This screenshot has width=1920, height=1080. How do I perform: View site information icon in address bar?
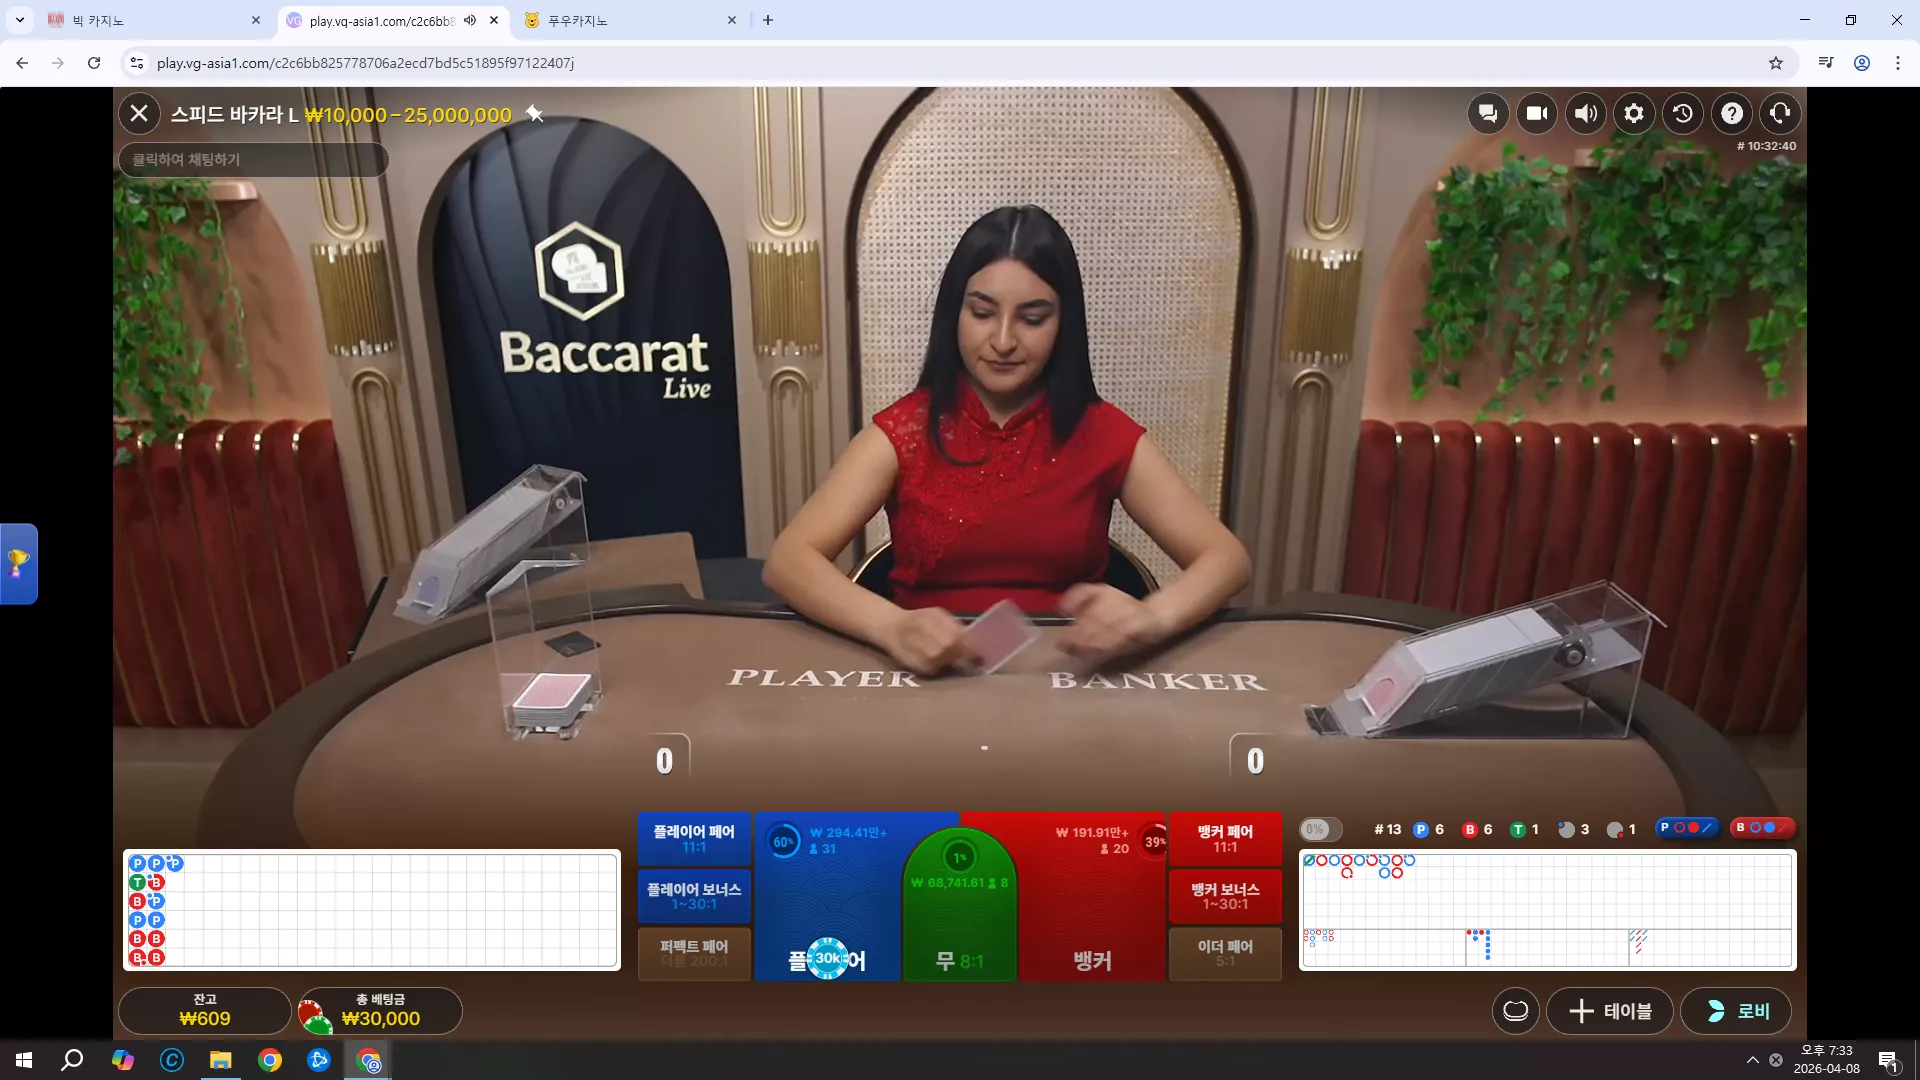pyautogui.click(x=137, y=63)
